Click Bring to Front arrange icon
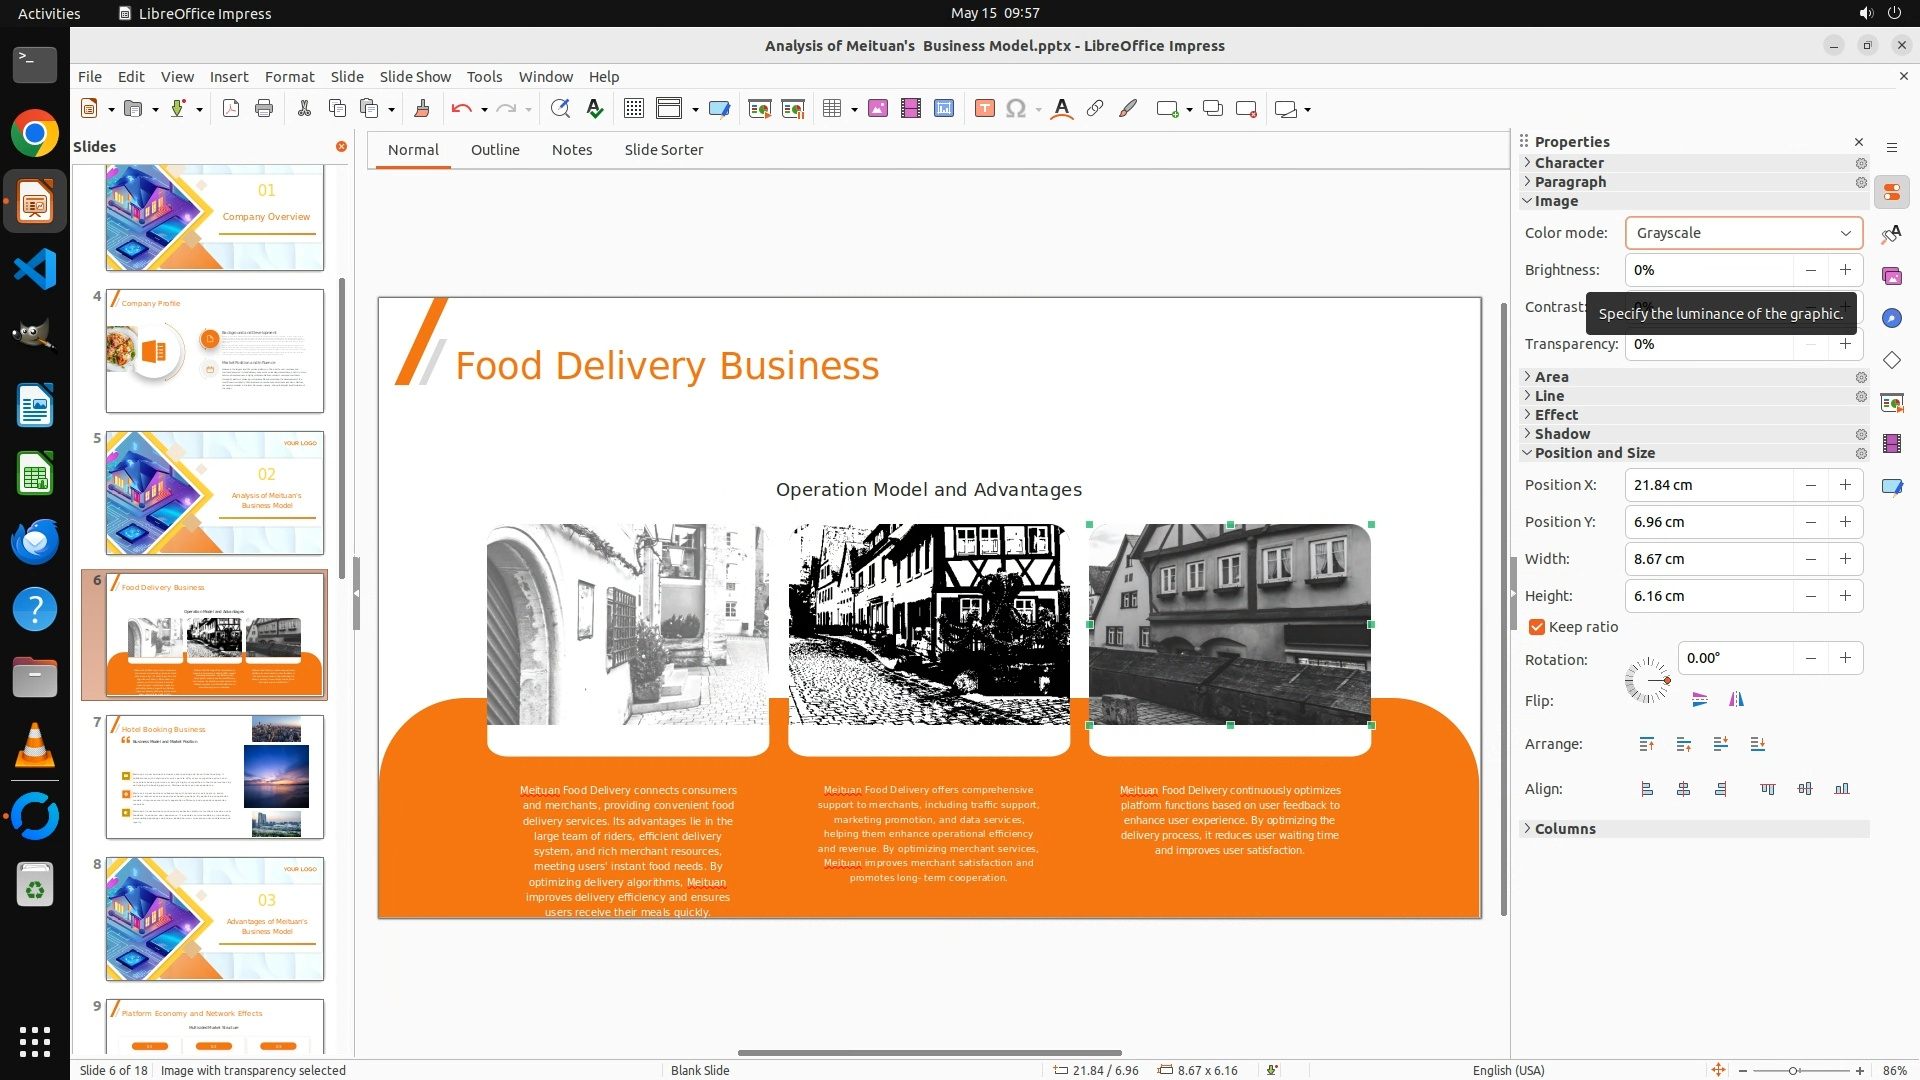The width and height of the screenshot is (1920, 1080). [x=1647, y=744]
